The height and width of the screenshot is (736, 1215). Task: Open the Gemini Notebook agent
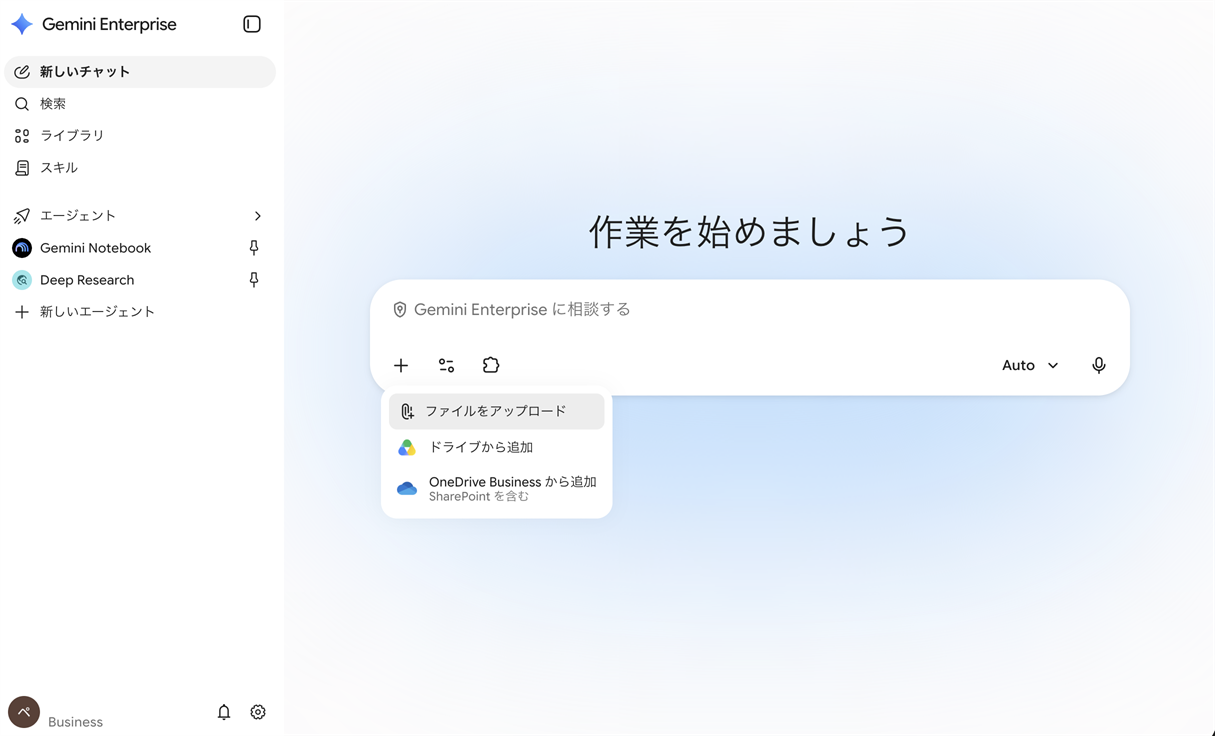tap(140, 248)
